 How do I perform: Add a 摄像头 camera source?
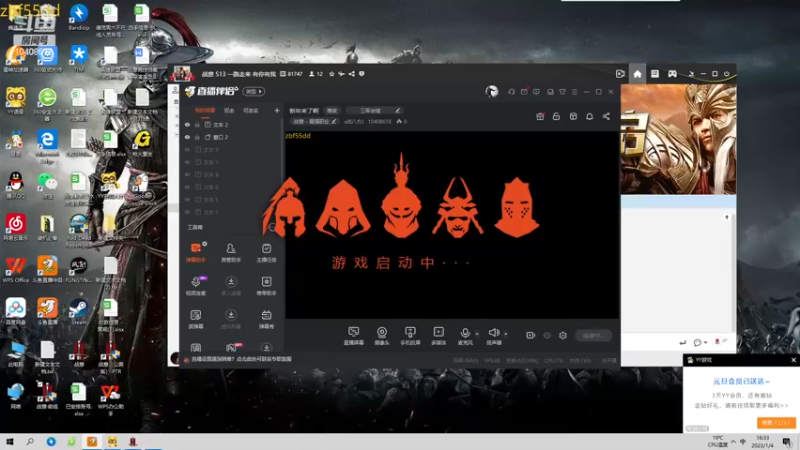click(382, 336)
